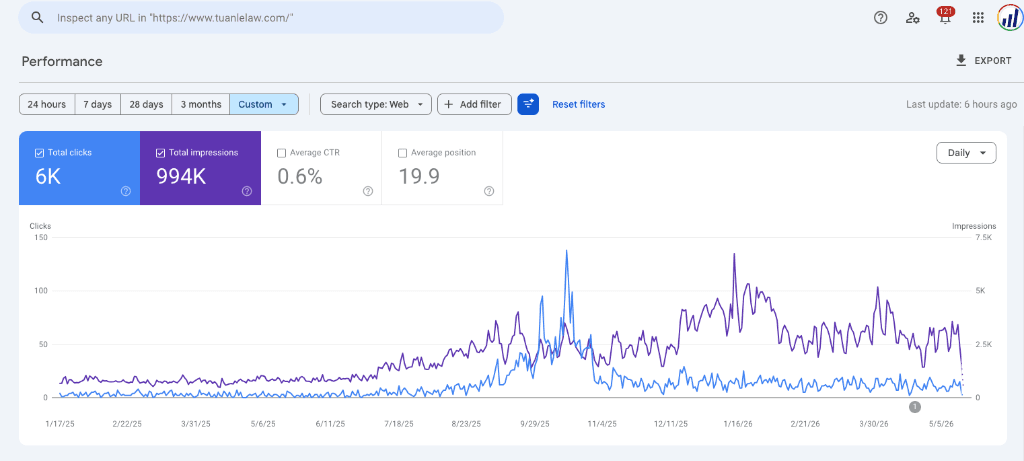Click the Last update: 6 hours ago text

click(961, 104)
